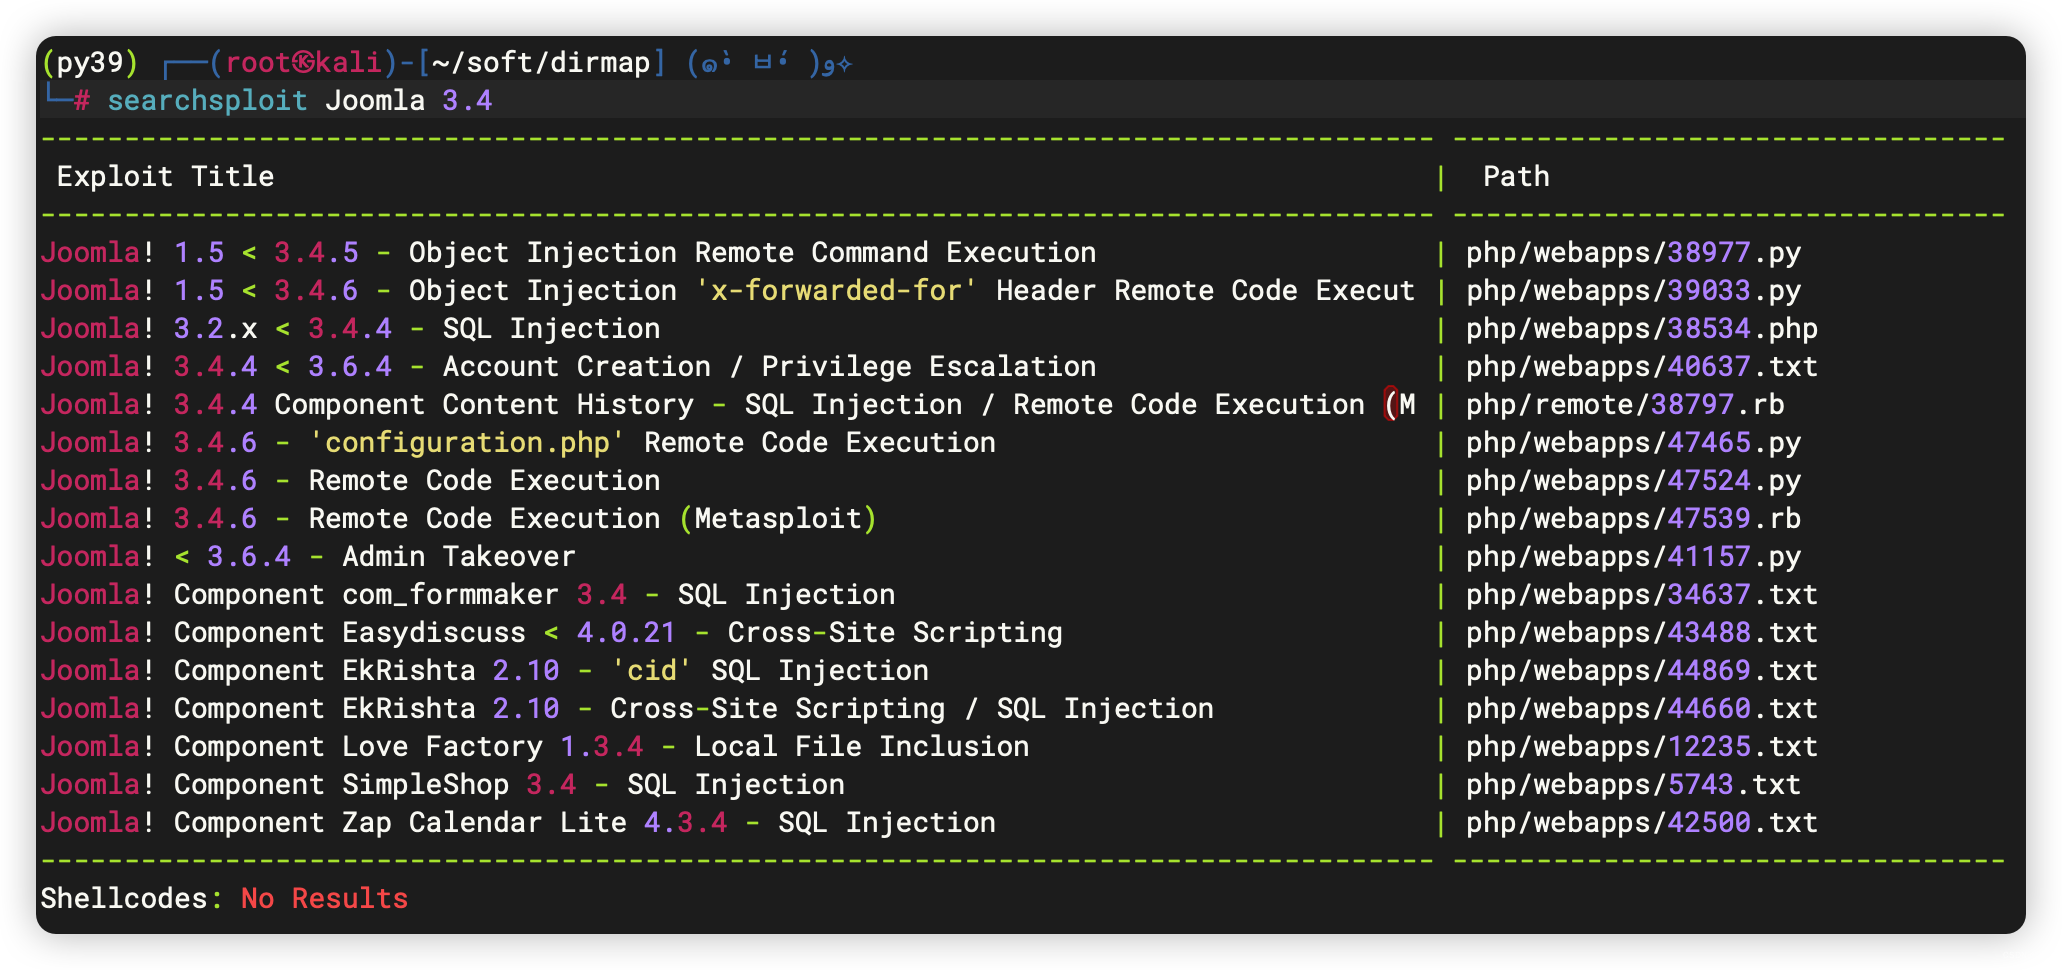Select path php/webapps/41157.py
The image size is (2062, 970).
pyautogui.click(x=1633, y=557)
